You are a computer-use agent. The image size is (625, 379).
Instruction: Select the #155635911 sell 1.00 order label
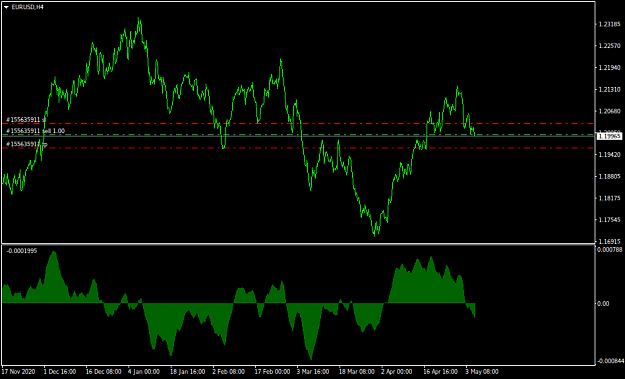[35, 131]
